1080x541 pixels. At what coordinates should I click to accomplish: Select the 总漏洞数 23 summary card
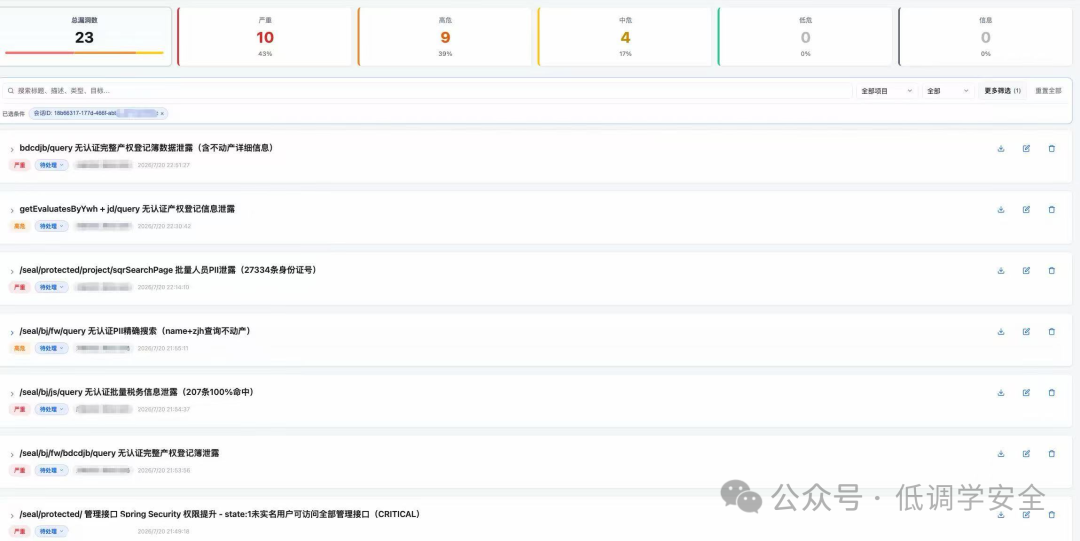coord(85,37)
